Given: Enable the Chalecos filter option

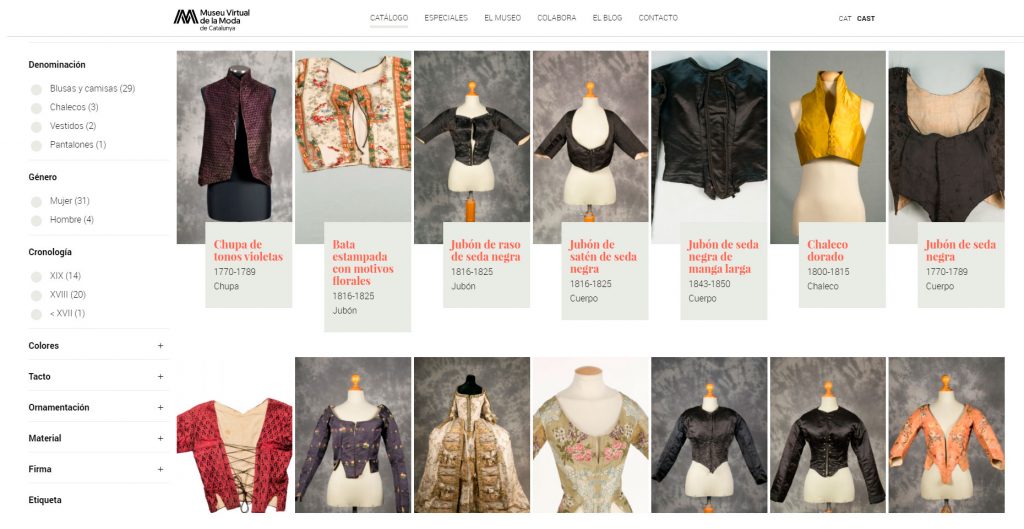Looking at the screenshot, I should (x=37, y=108).
